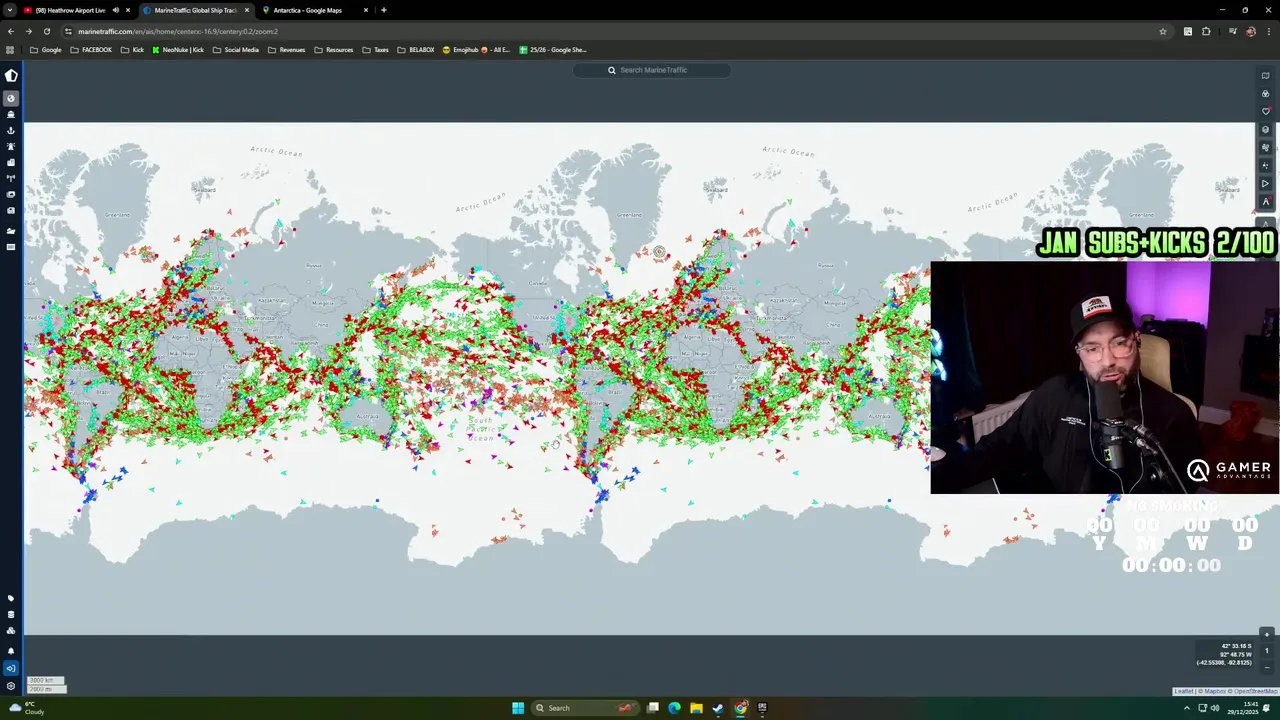Reload the MarineTraffic page
The height and width of the screenshot is (720, 1280).
point(47,31)
